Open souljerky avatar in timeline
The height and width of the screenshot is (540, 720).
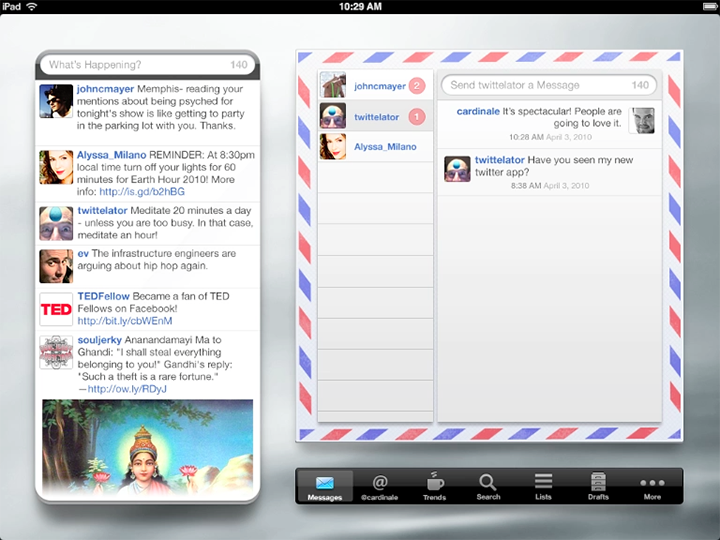coord(56,353)
